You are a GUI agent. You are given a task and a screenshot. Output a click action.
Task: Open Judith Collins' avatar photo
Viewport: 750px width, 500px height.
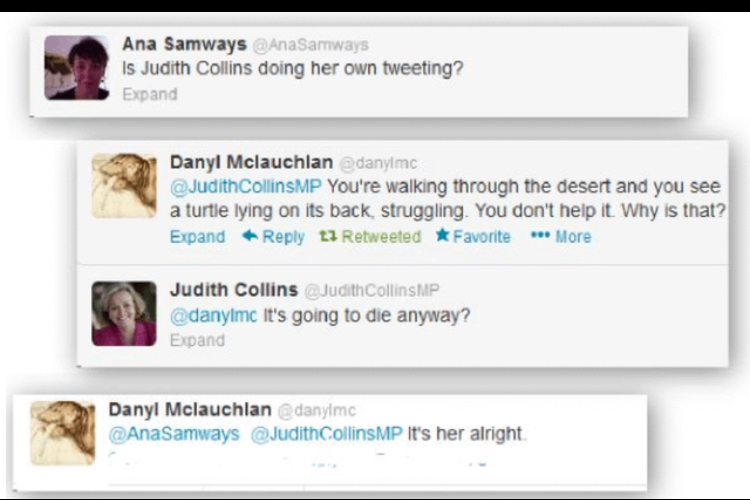point(124,313)
